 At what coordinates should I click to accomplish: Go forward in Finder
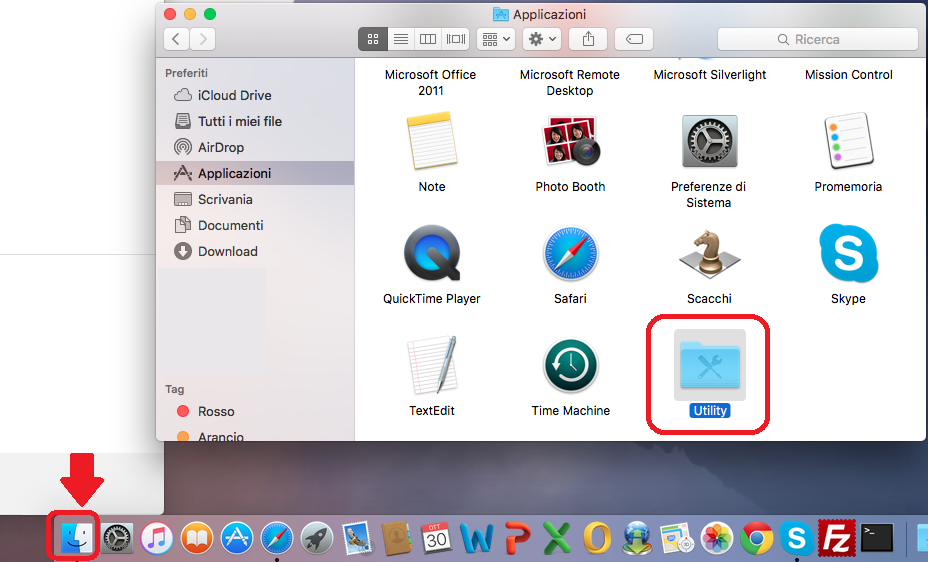202,39
